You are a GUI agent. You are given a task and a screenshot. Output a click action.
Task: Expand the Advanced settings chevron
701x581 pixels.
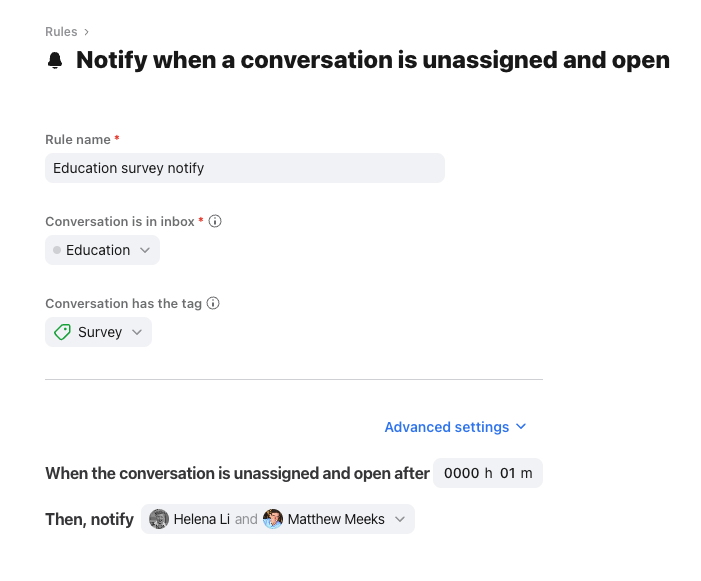tap(520, 427)
